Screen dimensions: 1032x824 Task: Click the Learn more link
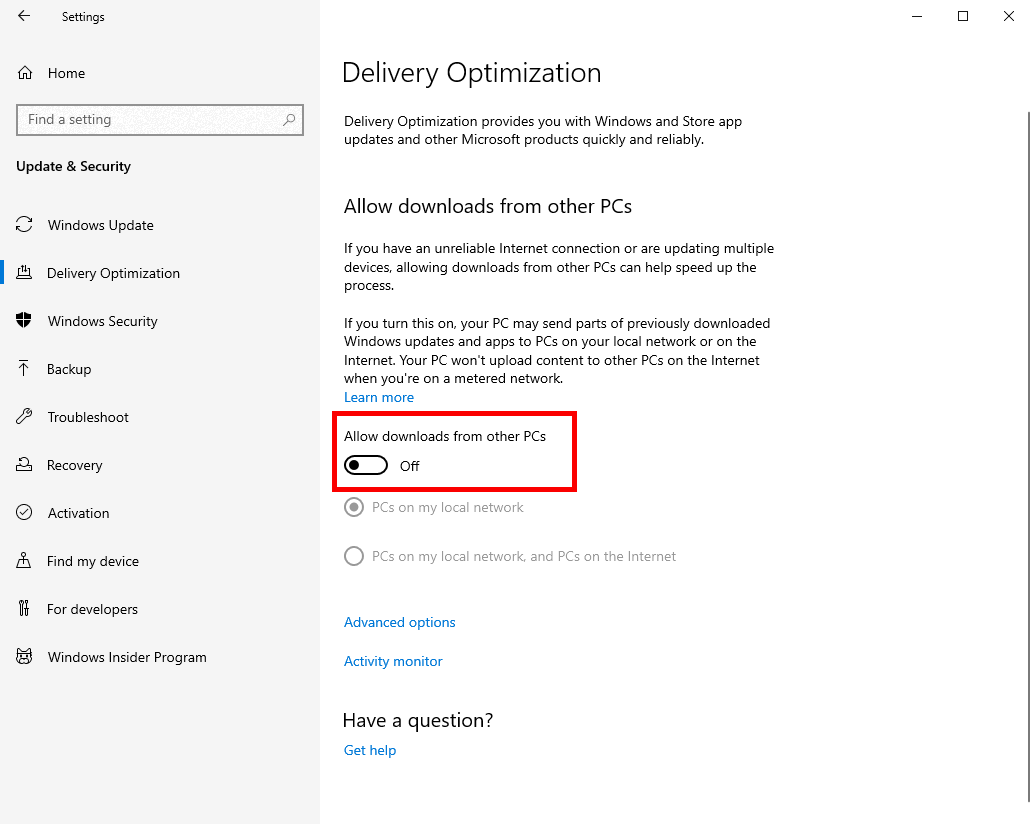[x=379, y=398]
